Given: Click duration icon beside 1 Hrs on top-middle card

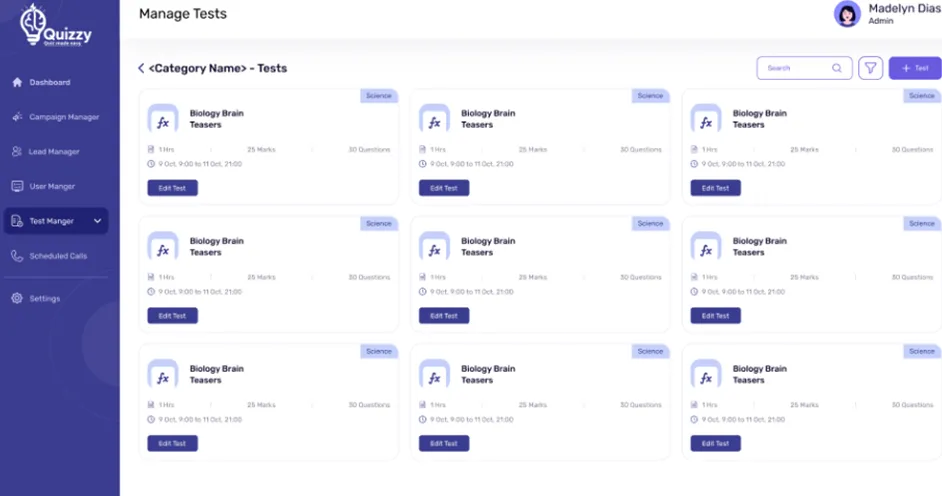Looking at the screenshot, I should [422, 150].
